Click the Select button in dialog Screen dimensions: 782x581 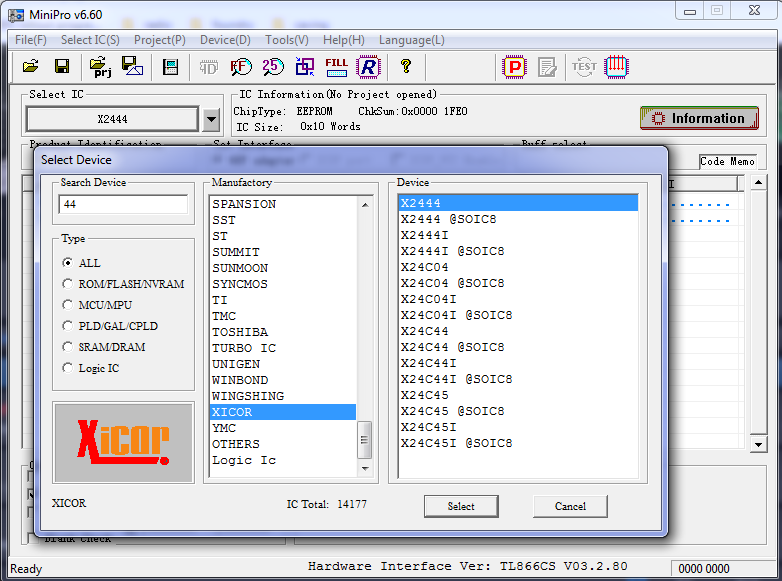[461, 506]
